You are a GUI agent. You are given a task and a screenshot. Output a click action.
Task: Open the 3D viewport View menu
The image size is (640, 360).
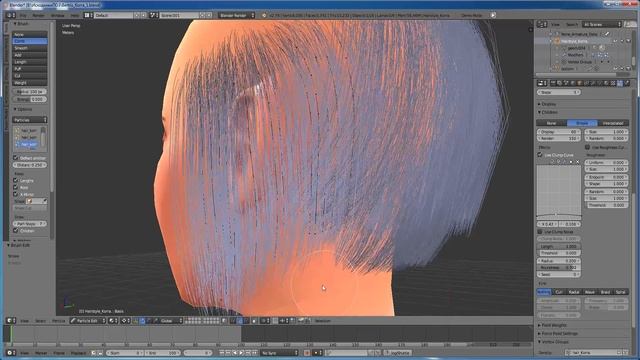point(24,321)
